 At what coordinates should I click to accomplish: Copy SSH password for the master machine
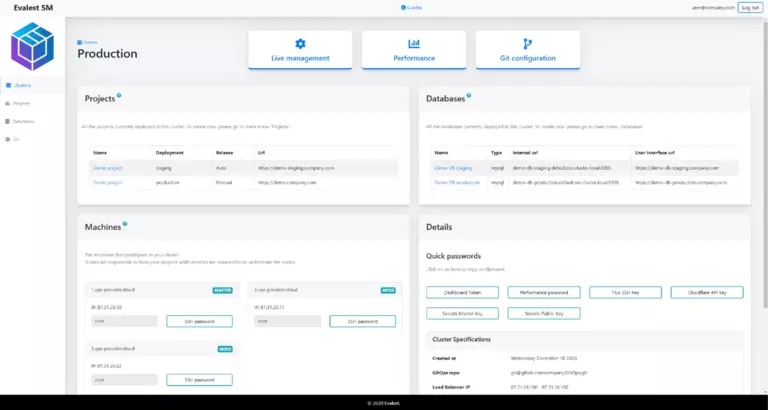199,321
